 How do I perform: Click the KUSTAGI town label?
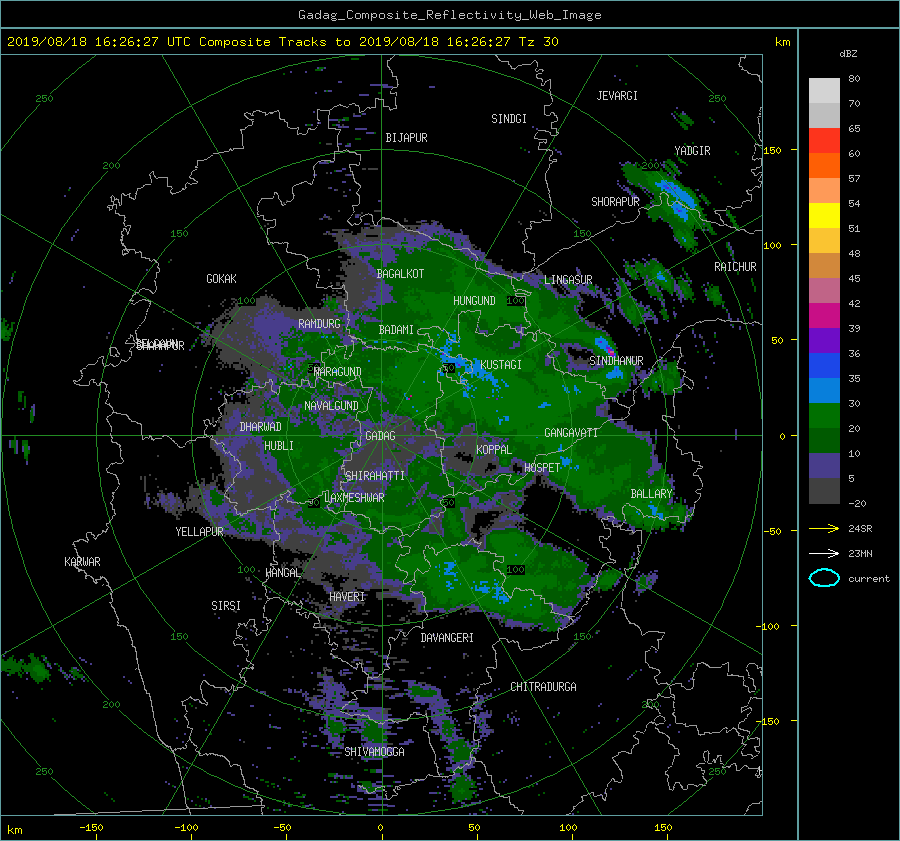pos(501,365)
